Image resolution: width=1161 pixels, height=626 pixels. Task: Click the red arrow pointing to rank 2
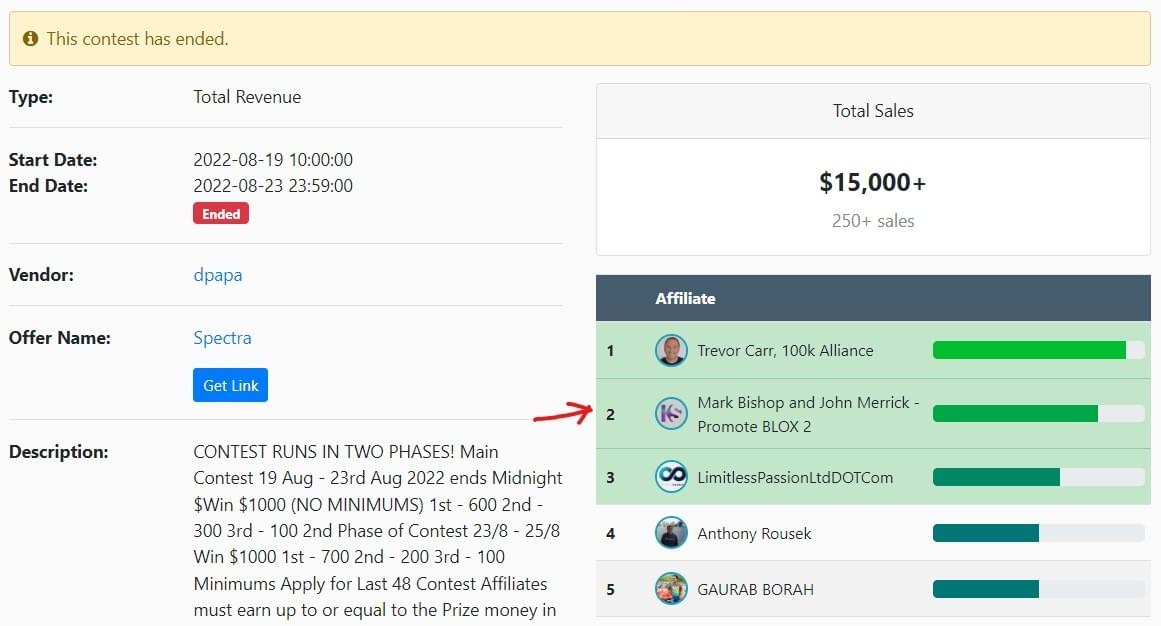coord(562,413)
